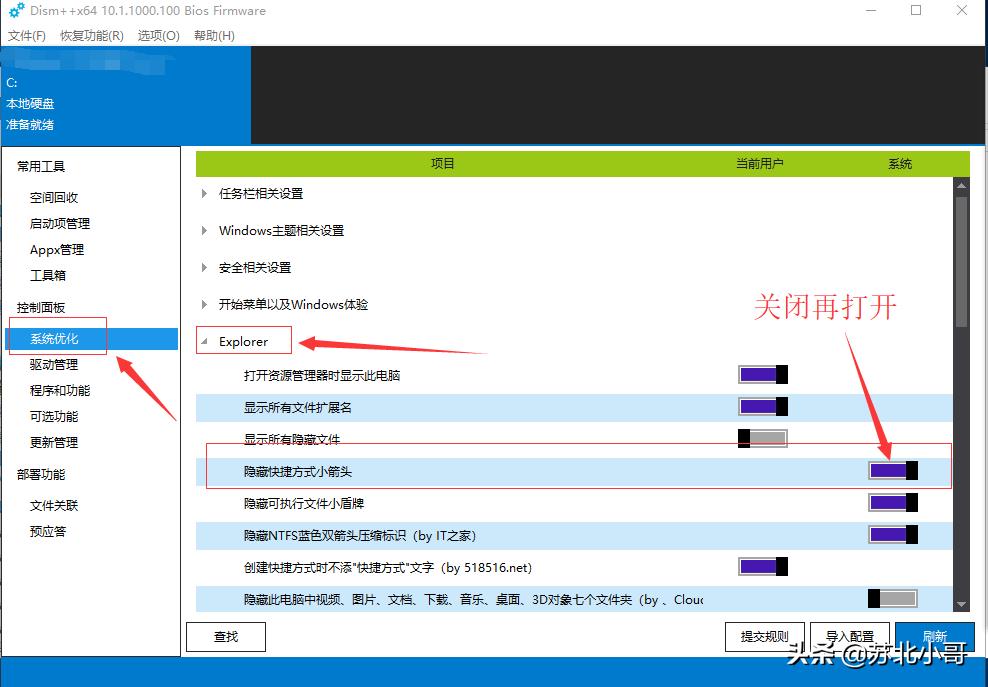Click 导入配置 to import settings
This screenshot has width=988, height=687.
point(850,636)
